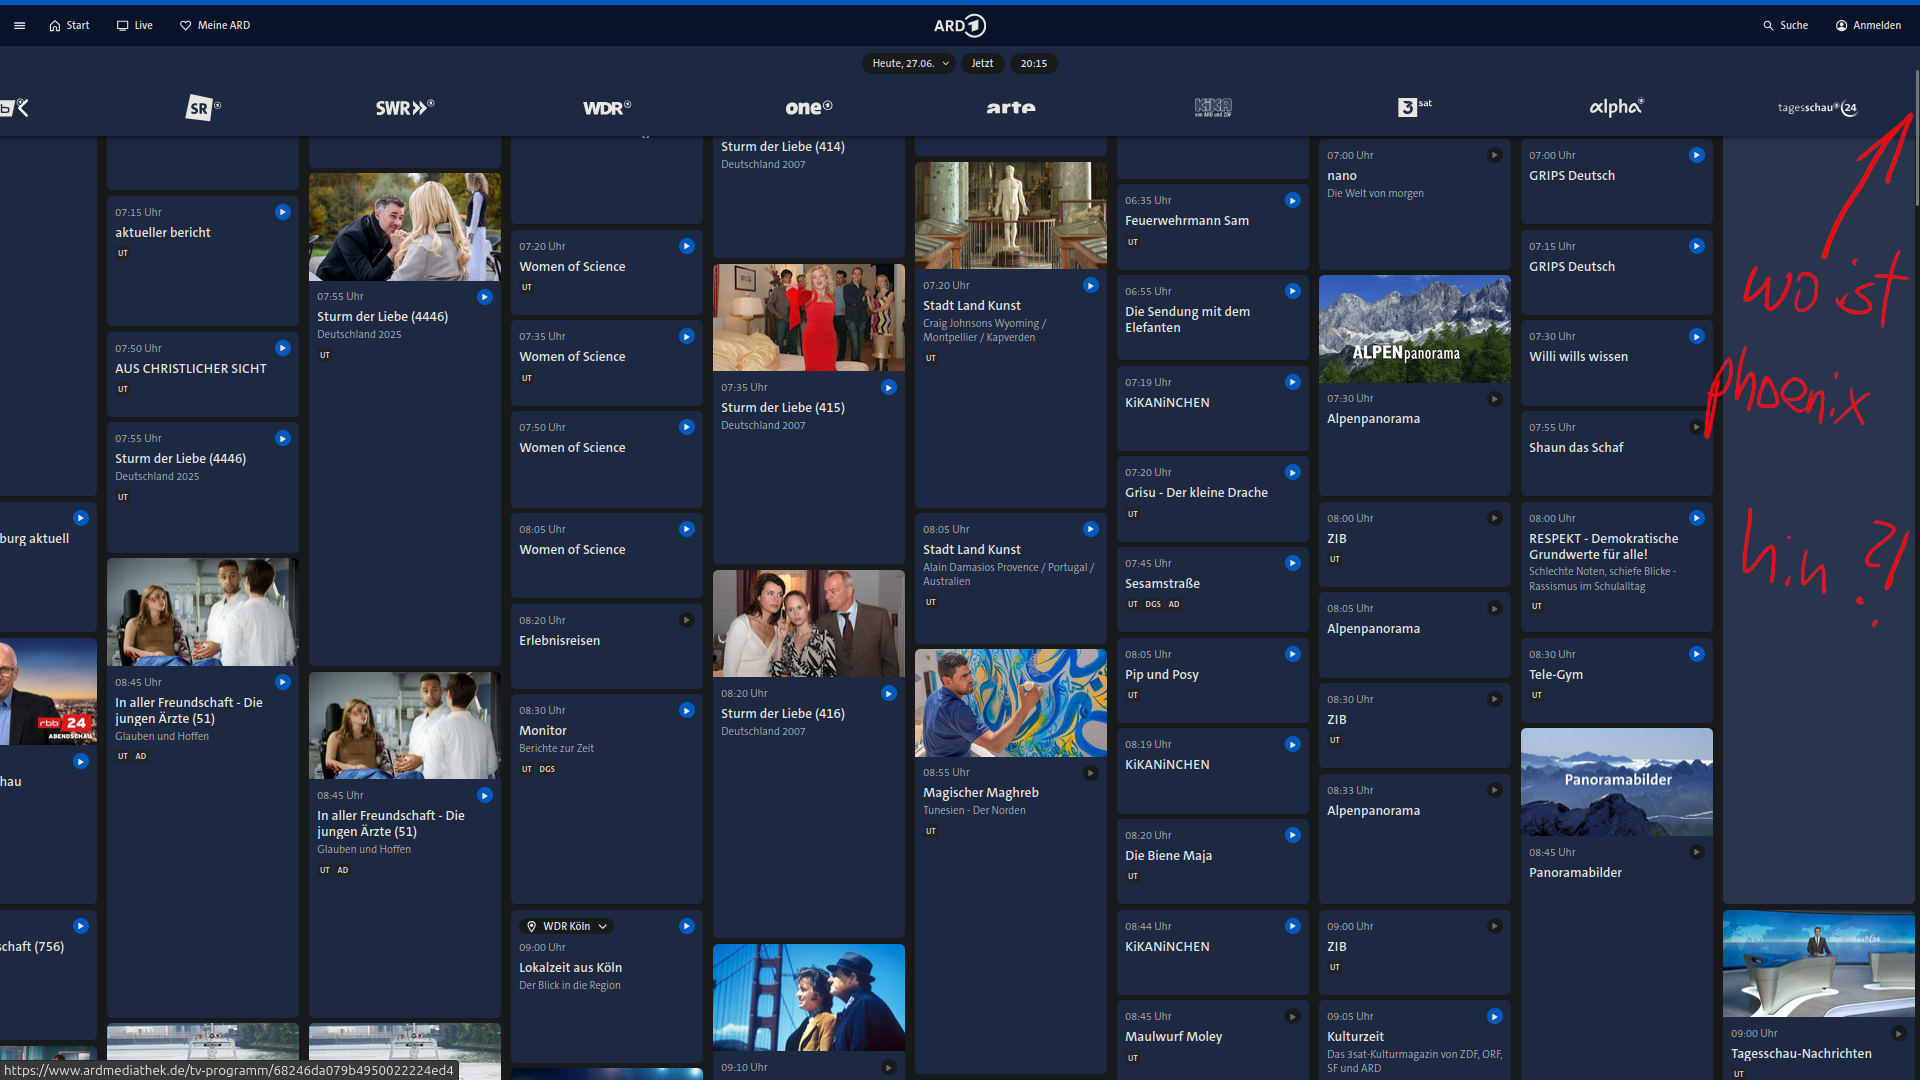Play Sturm der Liebe (415)

coord(889,387)
